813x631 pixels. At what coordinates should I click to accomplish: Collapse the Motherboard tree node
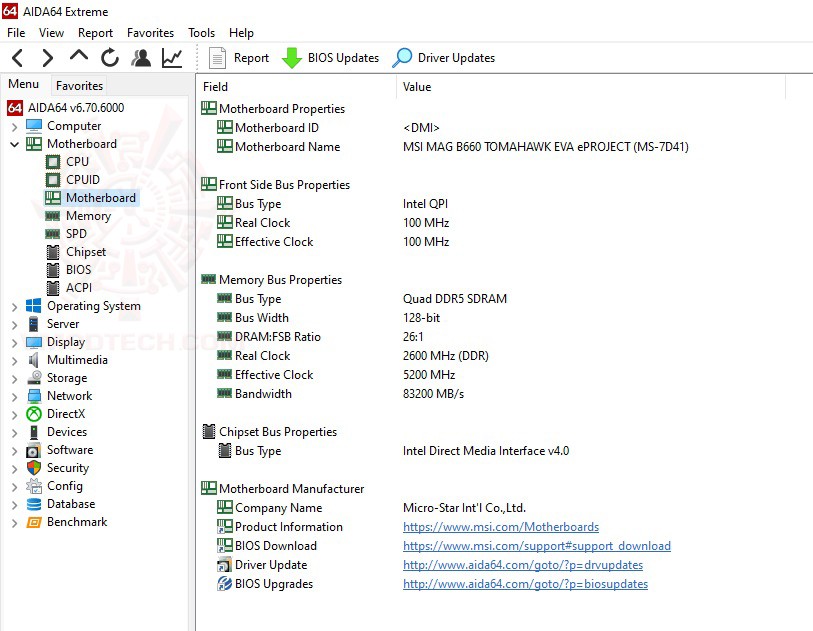point(15,144)
